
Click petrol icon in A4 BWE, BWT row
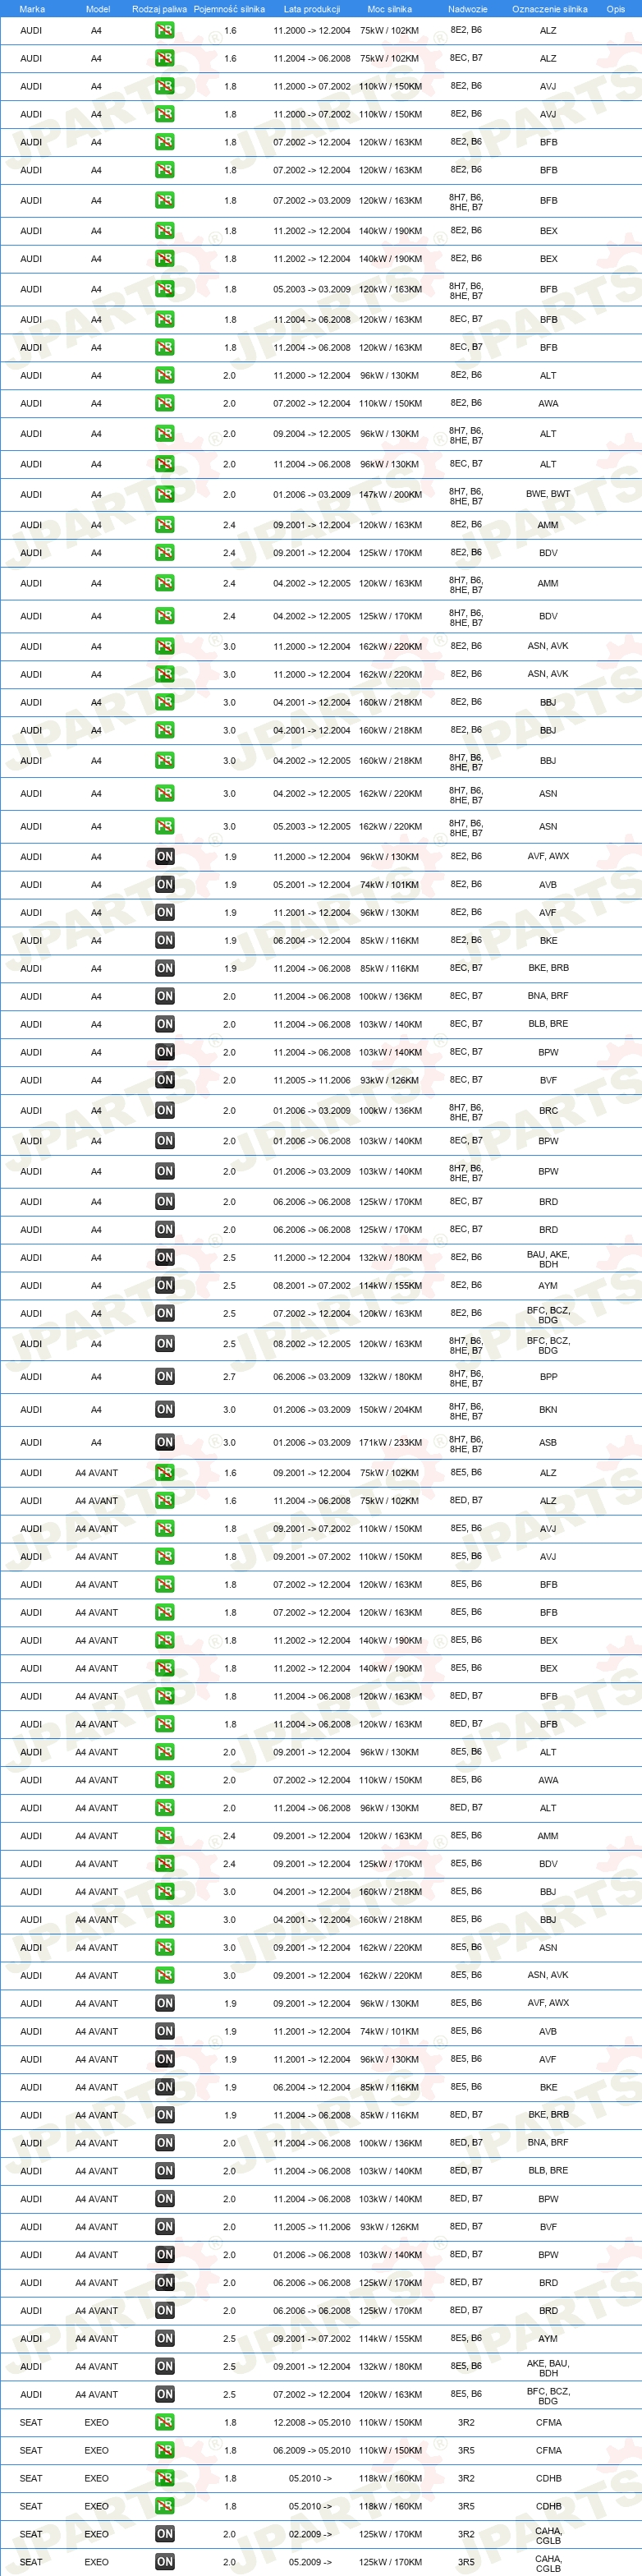[x=165, y=494]
